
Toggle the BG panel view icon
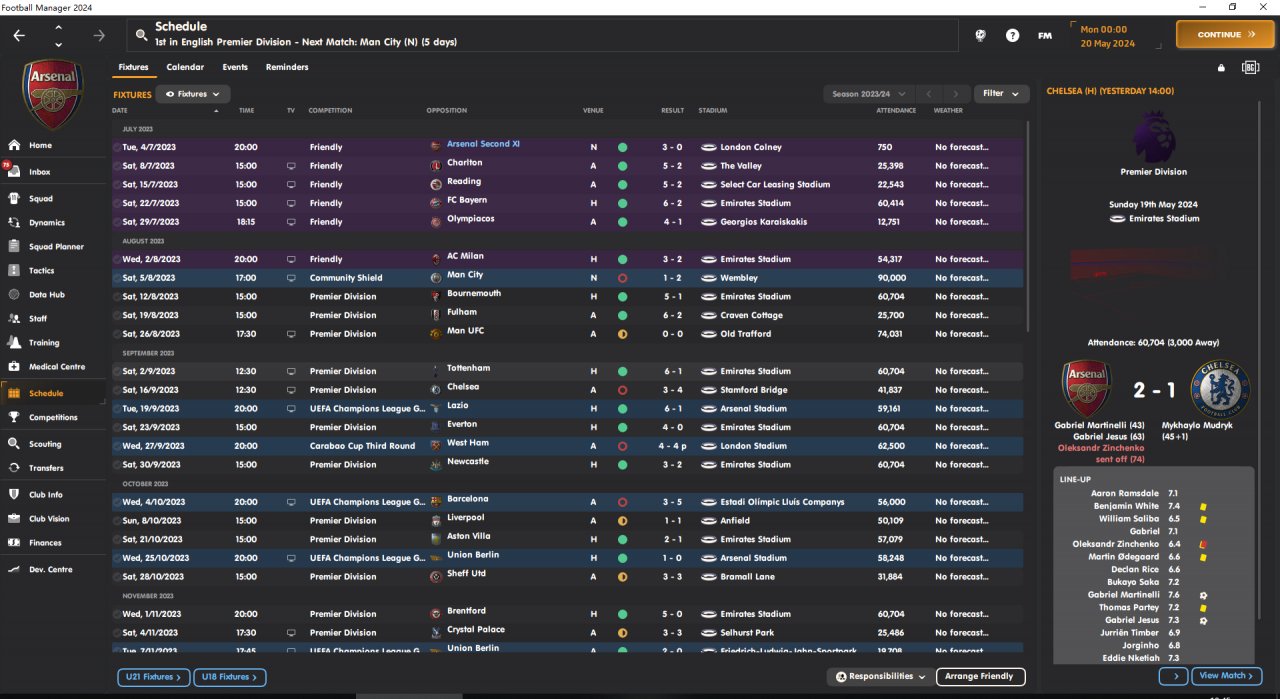pyautogui.click(x=1250, y=68)
